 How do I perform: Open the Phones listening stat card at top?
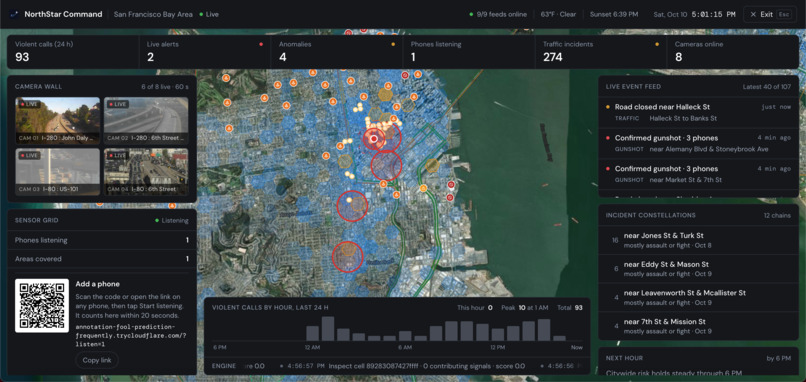coord(469,51)
